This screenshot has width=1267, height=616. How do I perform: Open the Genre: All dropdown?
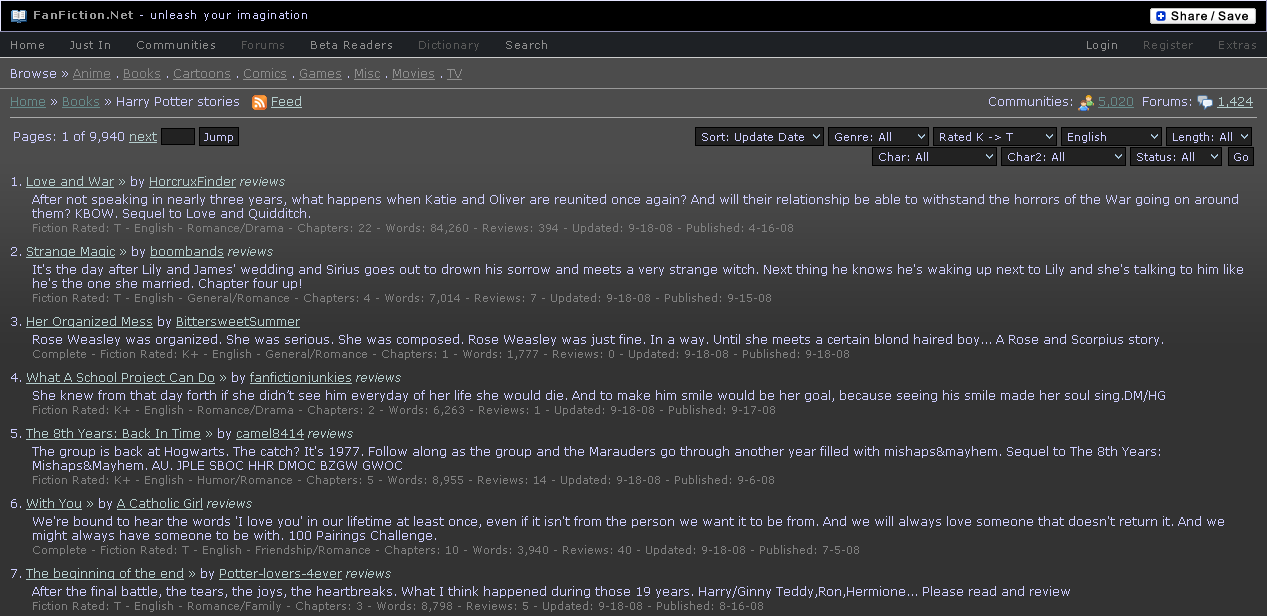point(878,137)
